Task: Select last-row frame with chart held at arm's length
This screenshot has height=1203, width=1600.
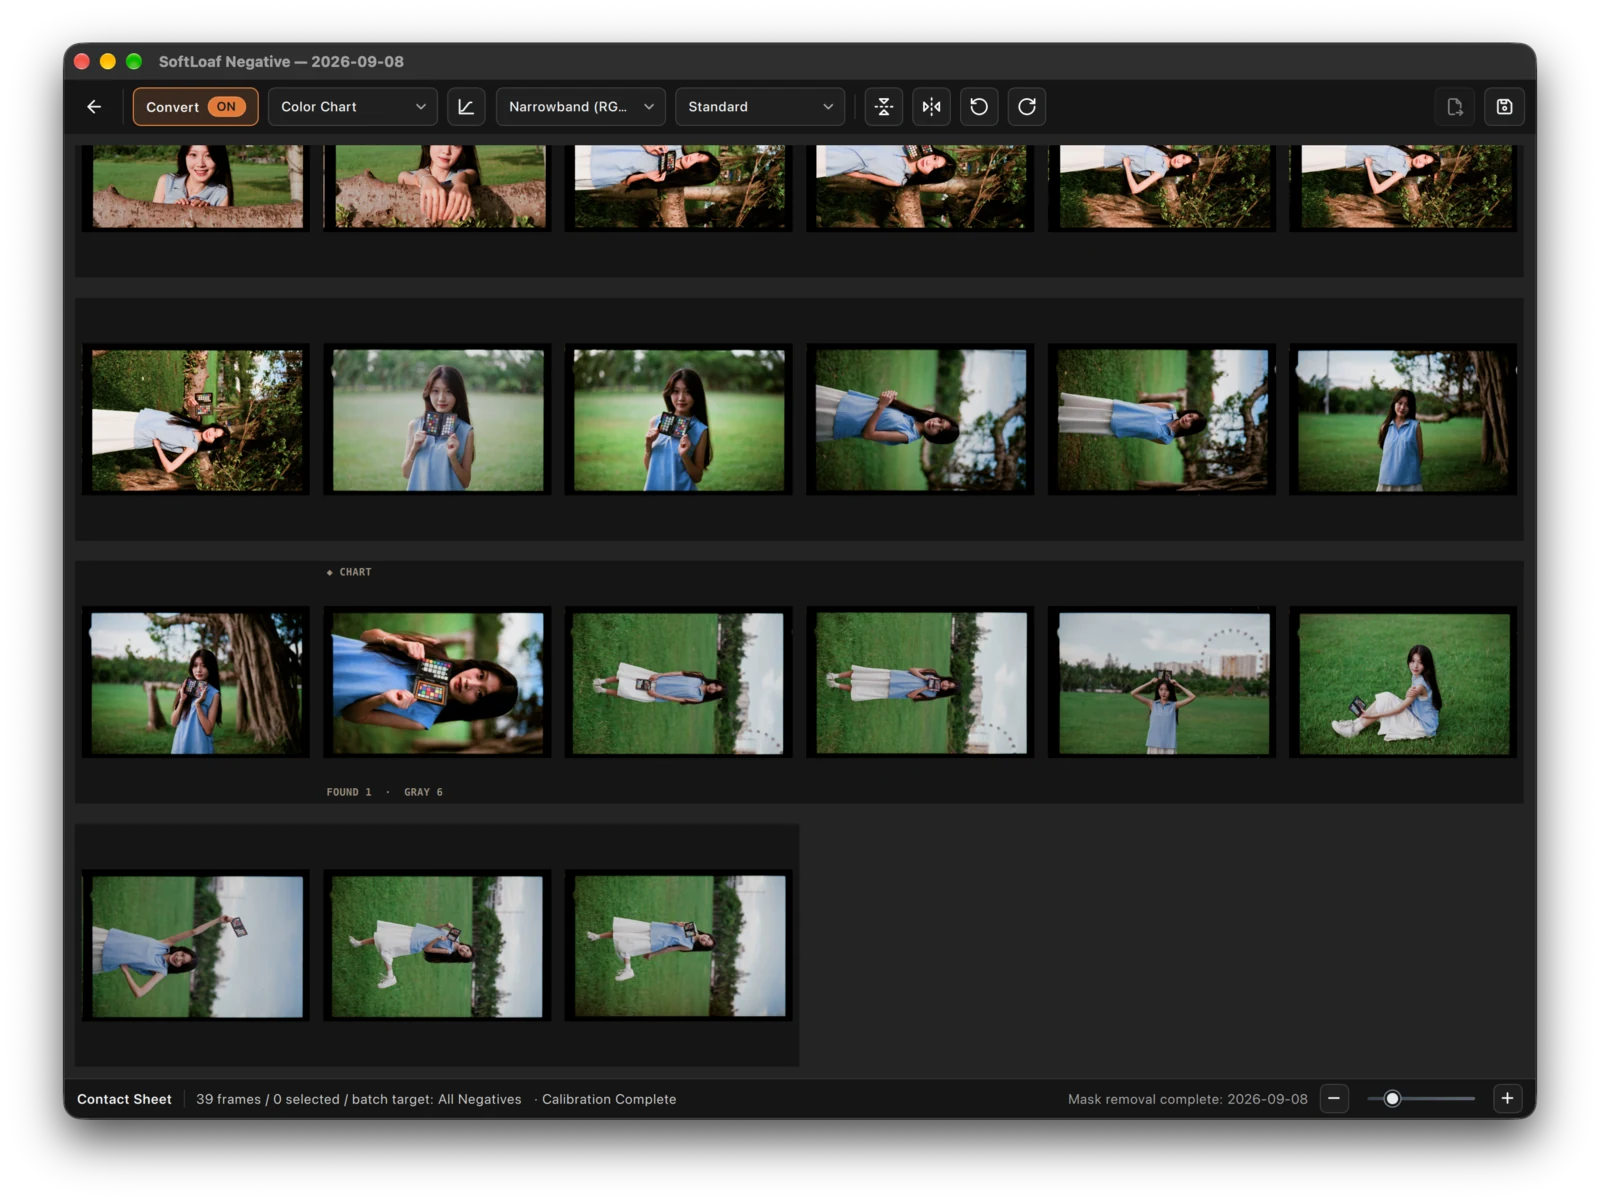Action: click(196, 946)
